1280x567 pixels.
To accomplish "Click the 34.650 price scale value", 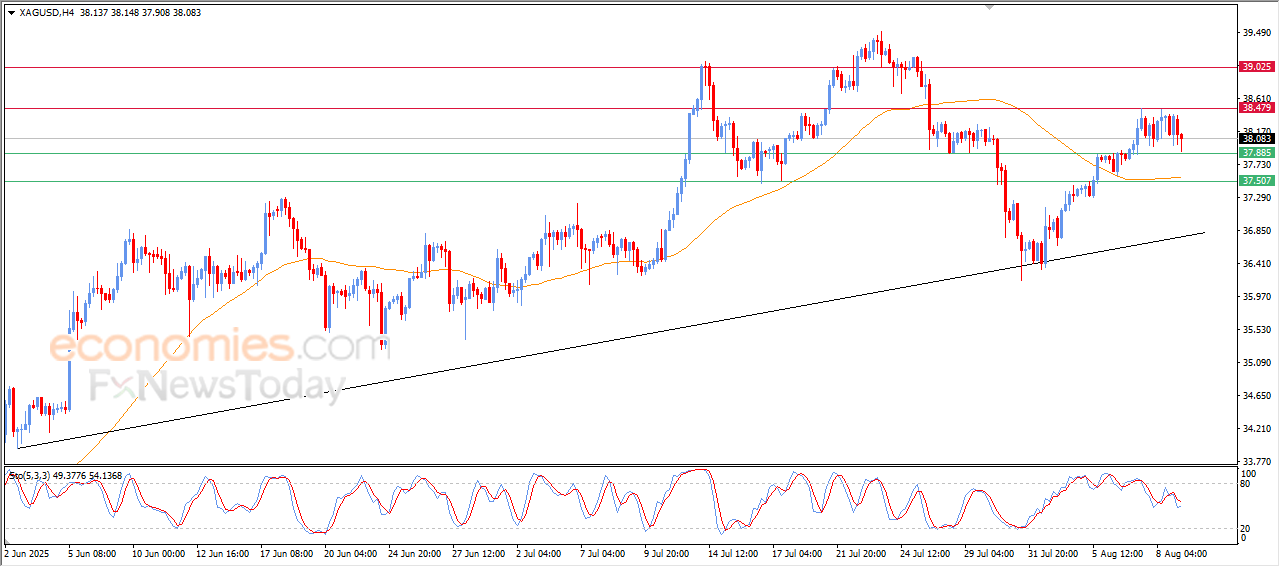I will pos(1257,396).
